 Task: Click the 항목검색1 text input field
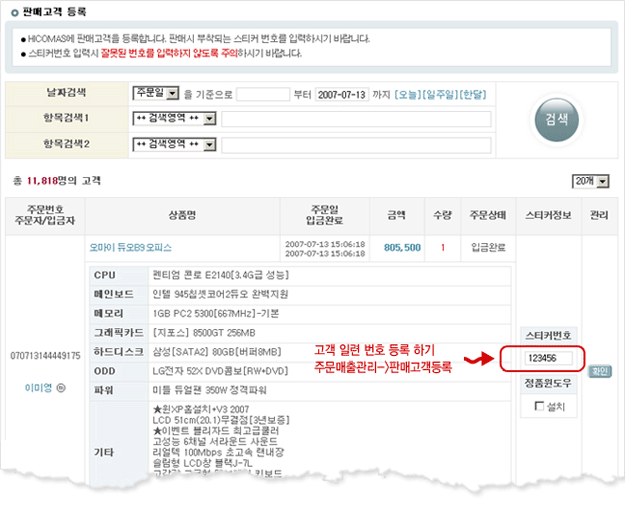356,119
